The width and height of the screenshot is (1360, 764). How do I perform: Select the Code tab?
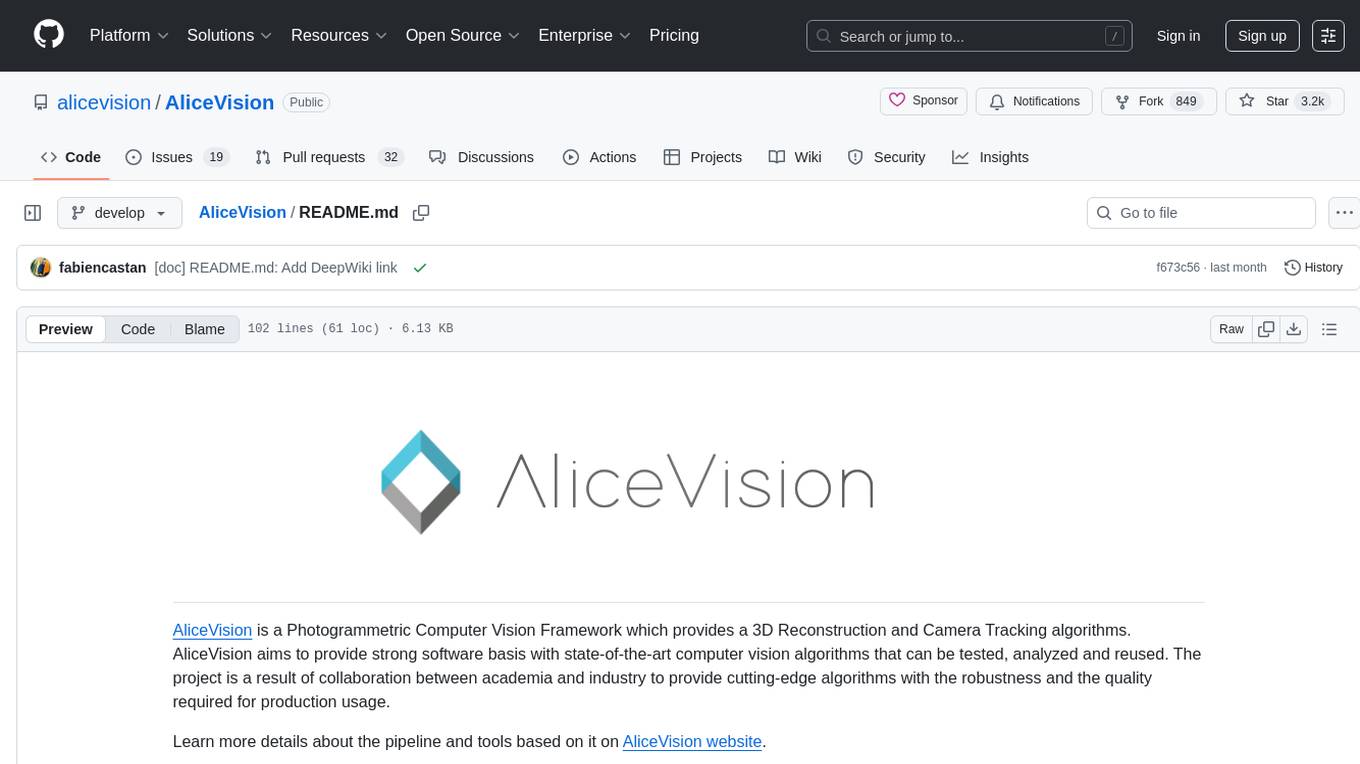coord(71,157)
